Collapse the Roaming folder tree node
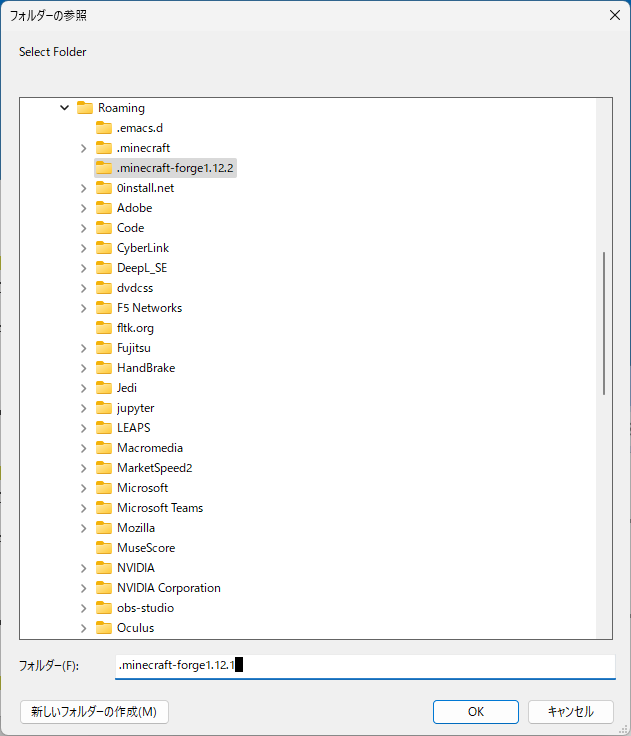Screen dimensions: 631x736 (65, 108)
